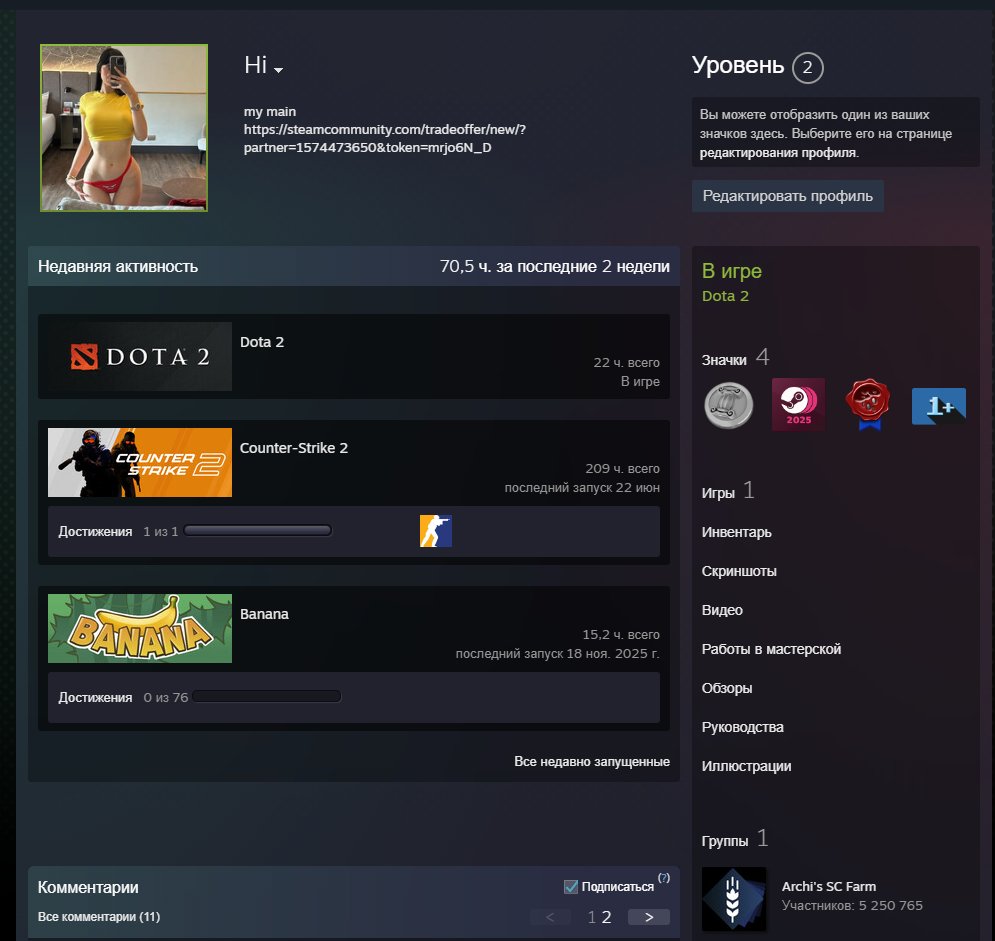Open the Counter-Strike 2 game banner
Screen dimensions: 995x941
pos(140,463)
